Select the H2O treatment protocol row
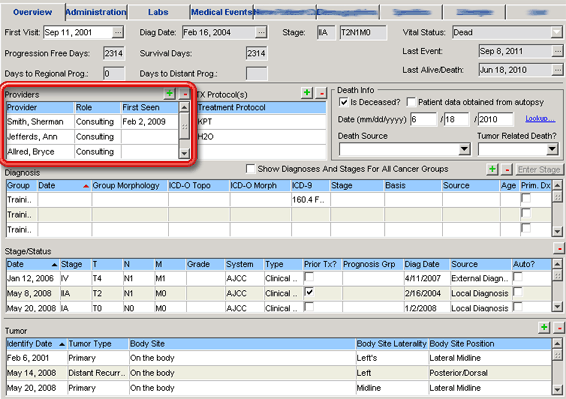This screenshot has height=399, width=566. pos(261,137)
